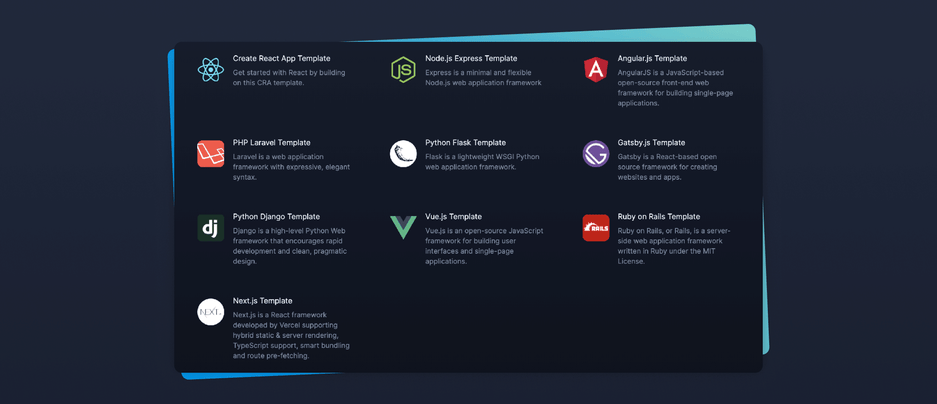Click description 'Gatsby is a React-based open'
The height and width of the screenshot is (404, 937).
pyautogui.click(x=667, y=157)
